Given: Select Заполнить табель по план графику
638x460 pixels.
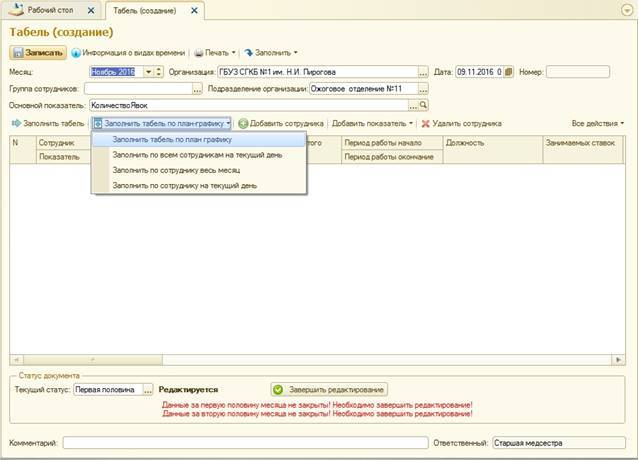Looking at the screenshot, I should pyautogui.click(x=172, y=140).
